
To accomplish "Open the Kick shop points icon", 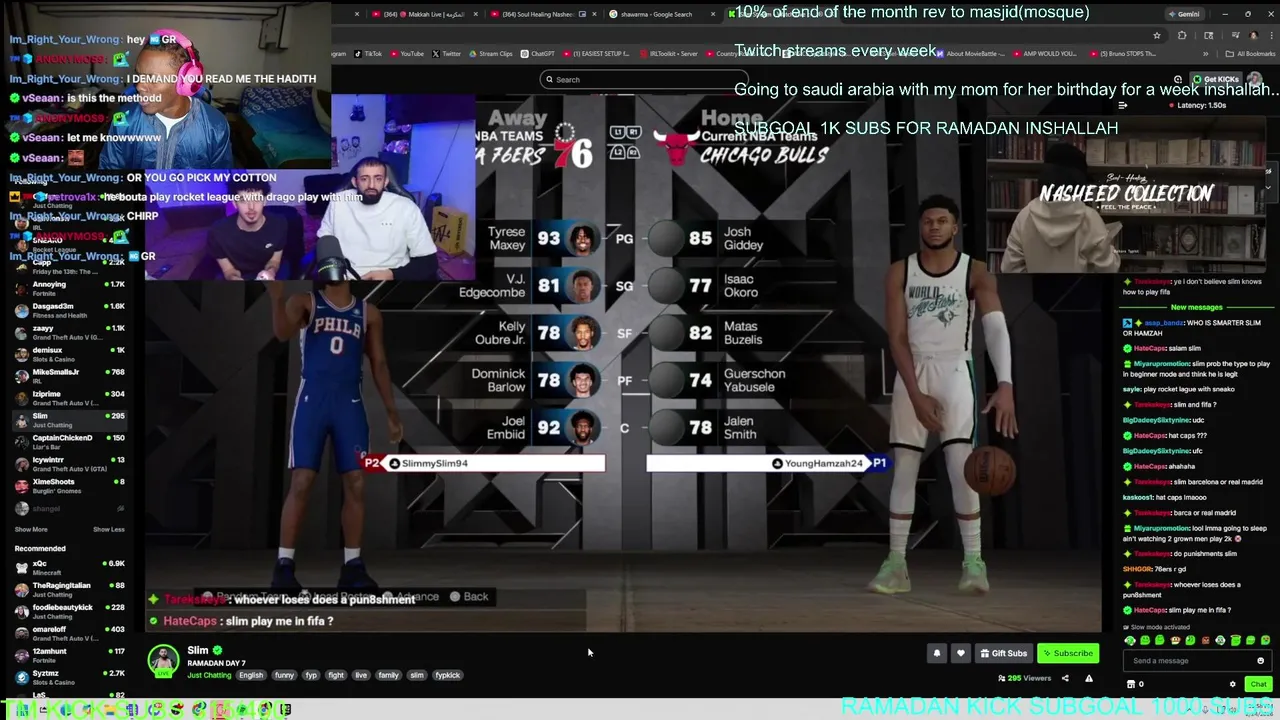I will [x=1131, y=684].
